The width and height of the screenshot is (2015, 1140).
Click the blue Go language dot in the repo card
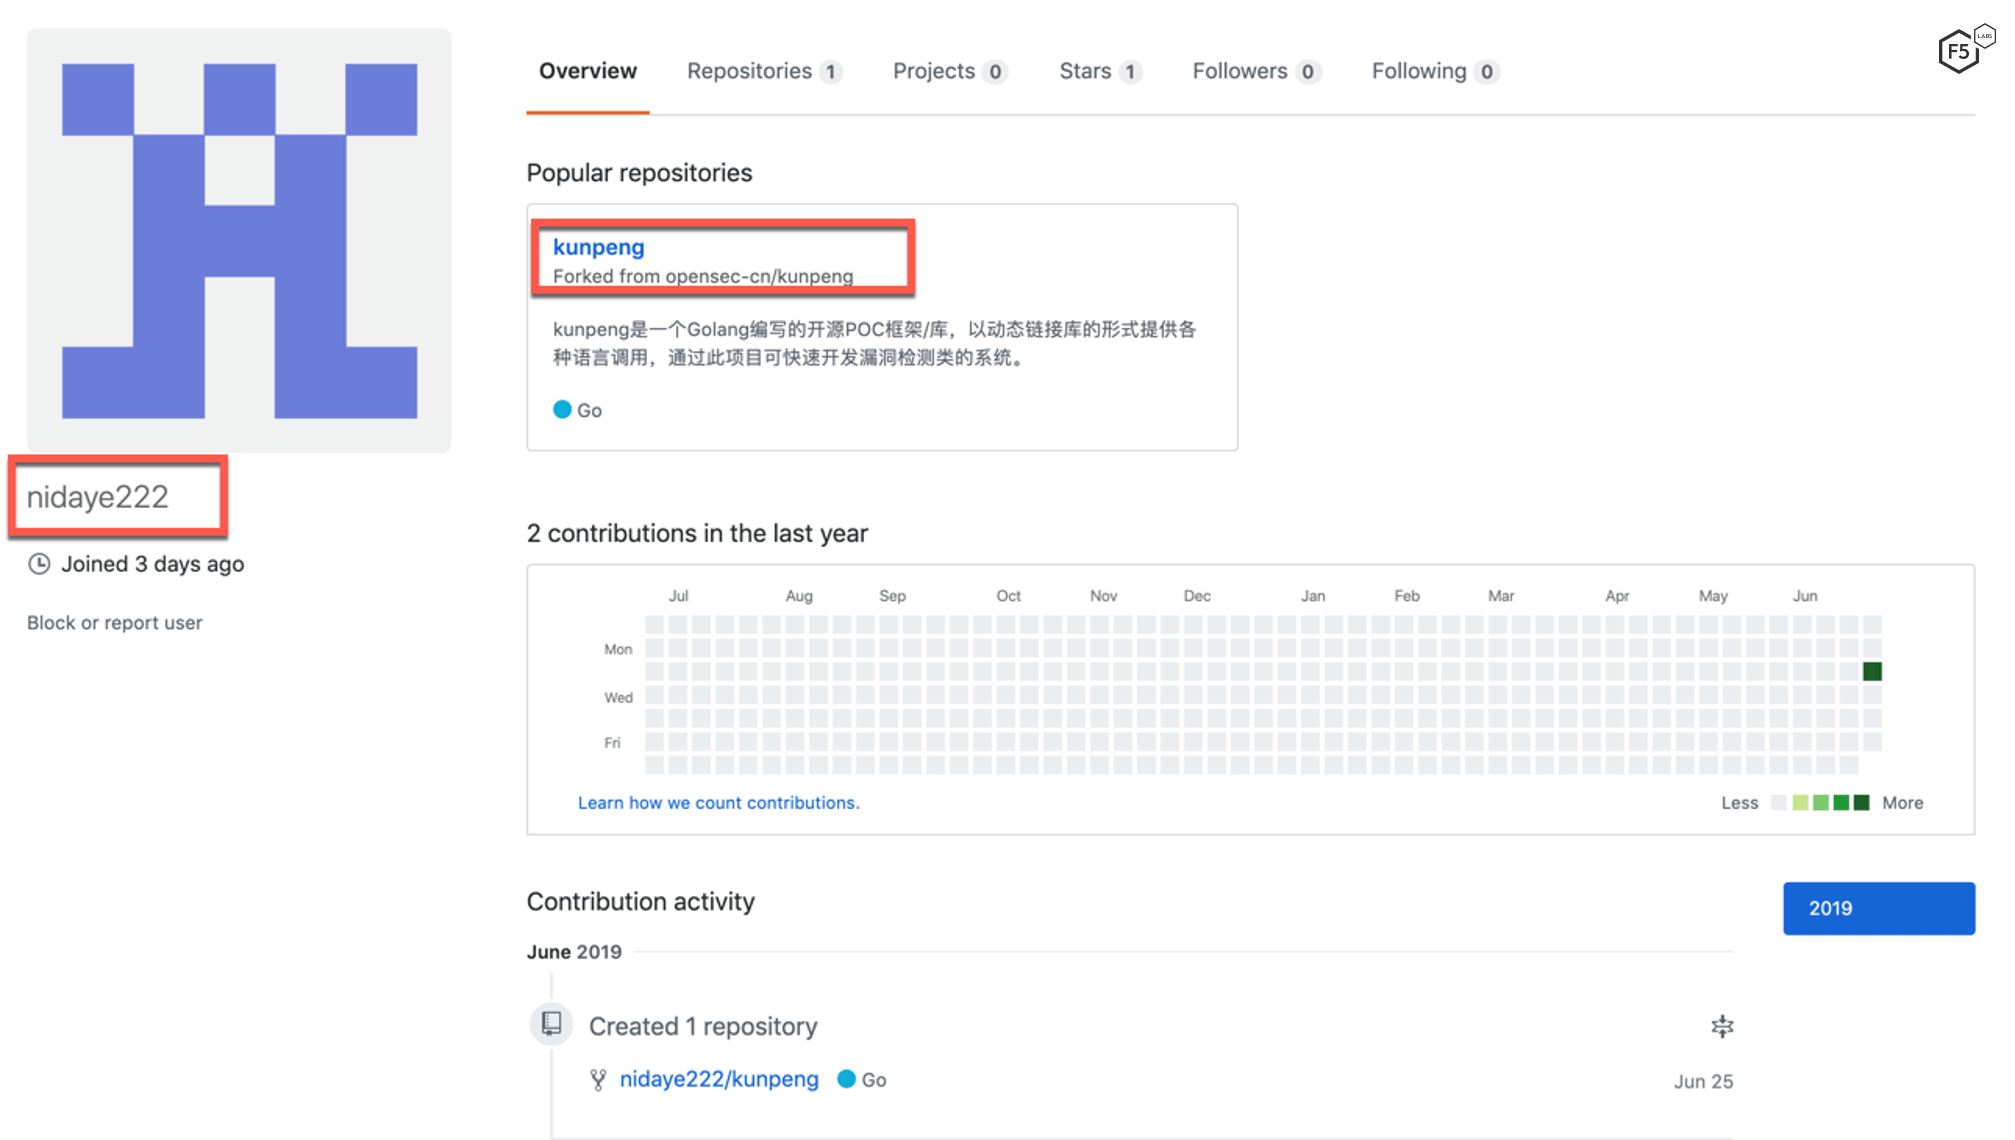(x=562, y=410)
